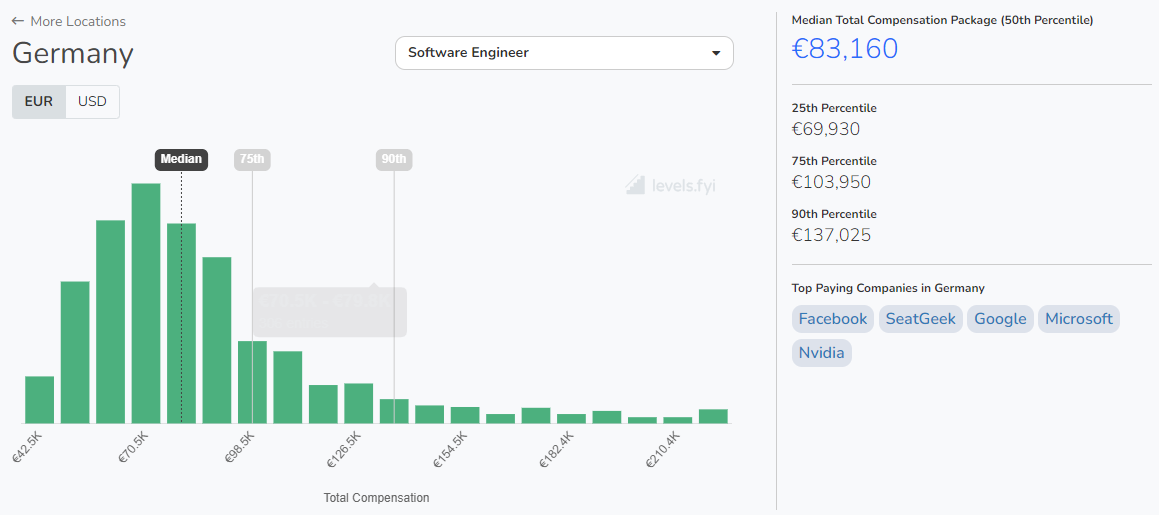Click the first bar at €42.5K
The width and height of the screenshot is (1159, 515).
[x=39, y=400]
